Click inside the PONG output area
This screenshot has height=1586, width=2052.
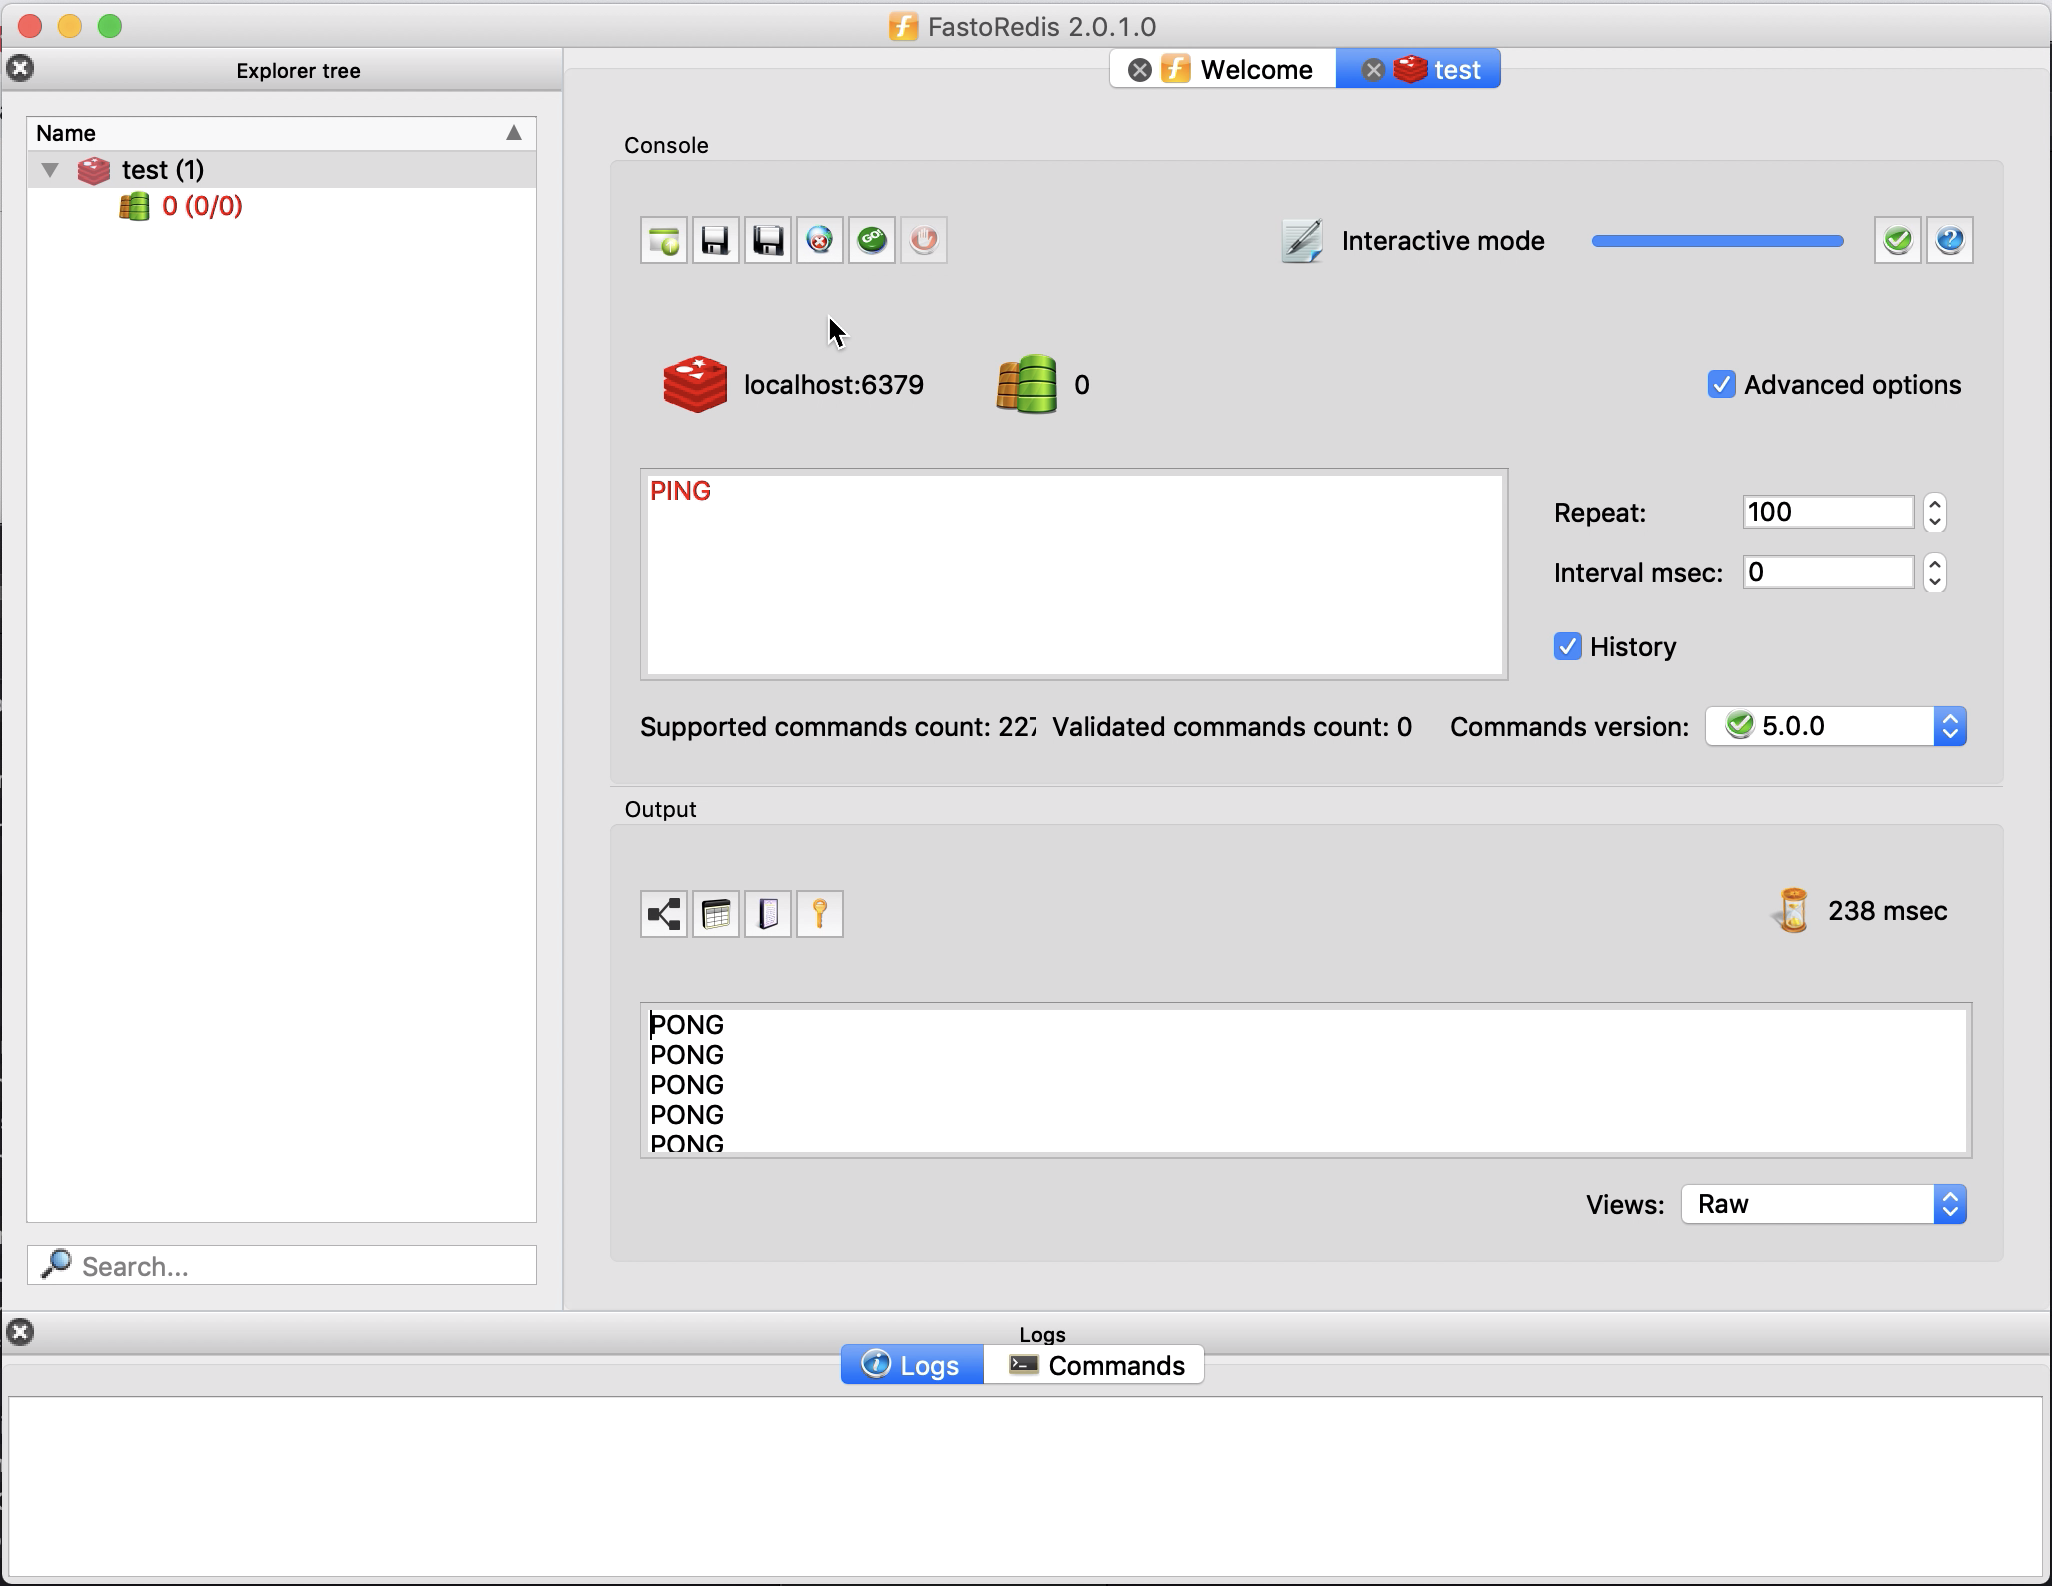tap(1306, 1080)
